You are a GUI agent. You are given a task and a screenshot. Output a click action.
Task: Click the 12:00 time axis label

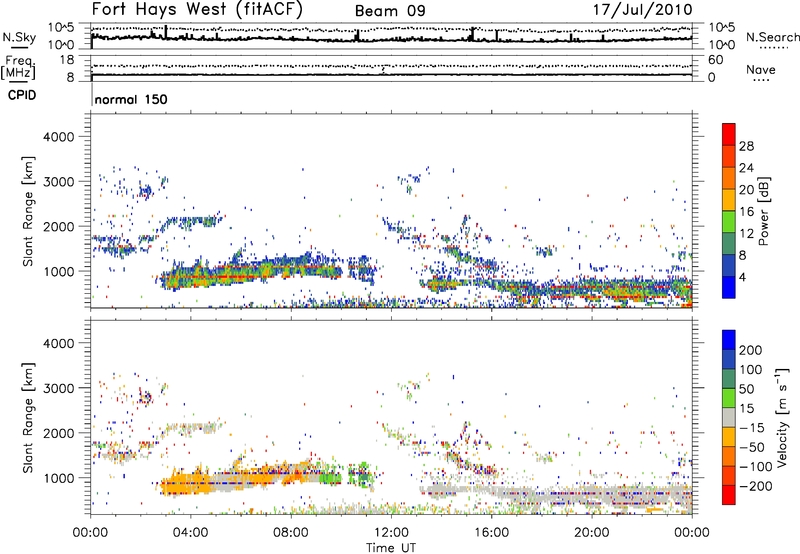point(391,533)
